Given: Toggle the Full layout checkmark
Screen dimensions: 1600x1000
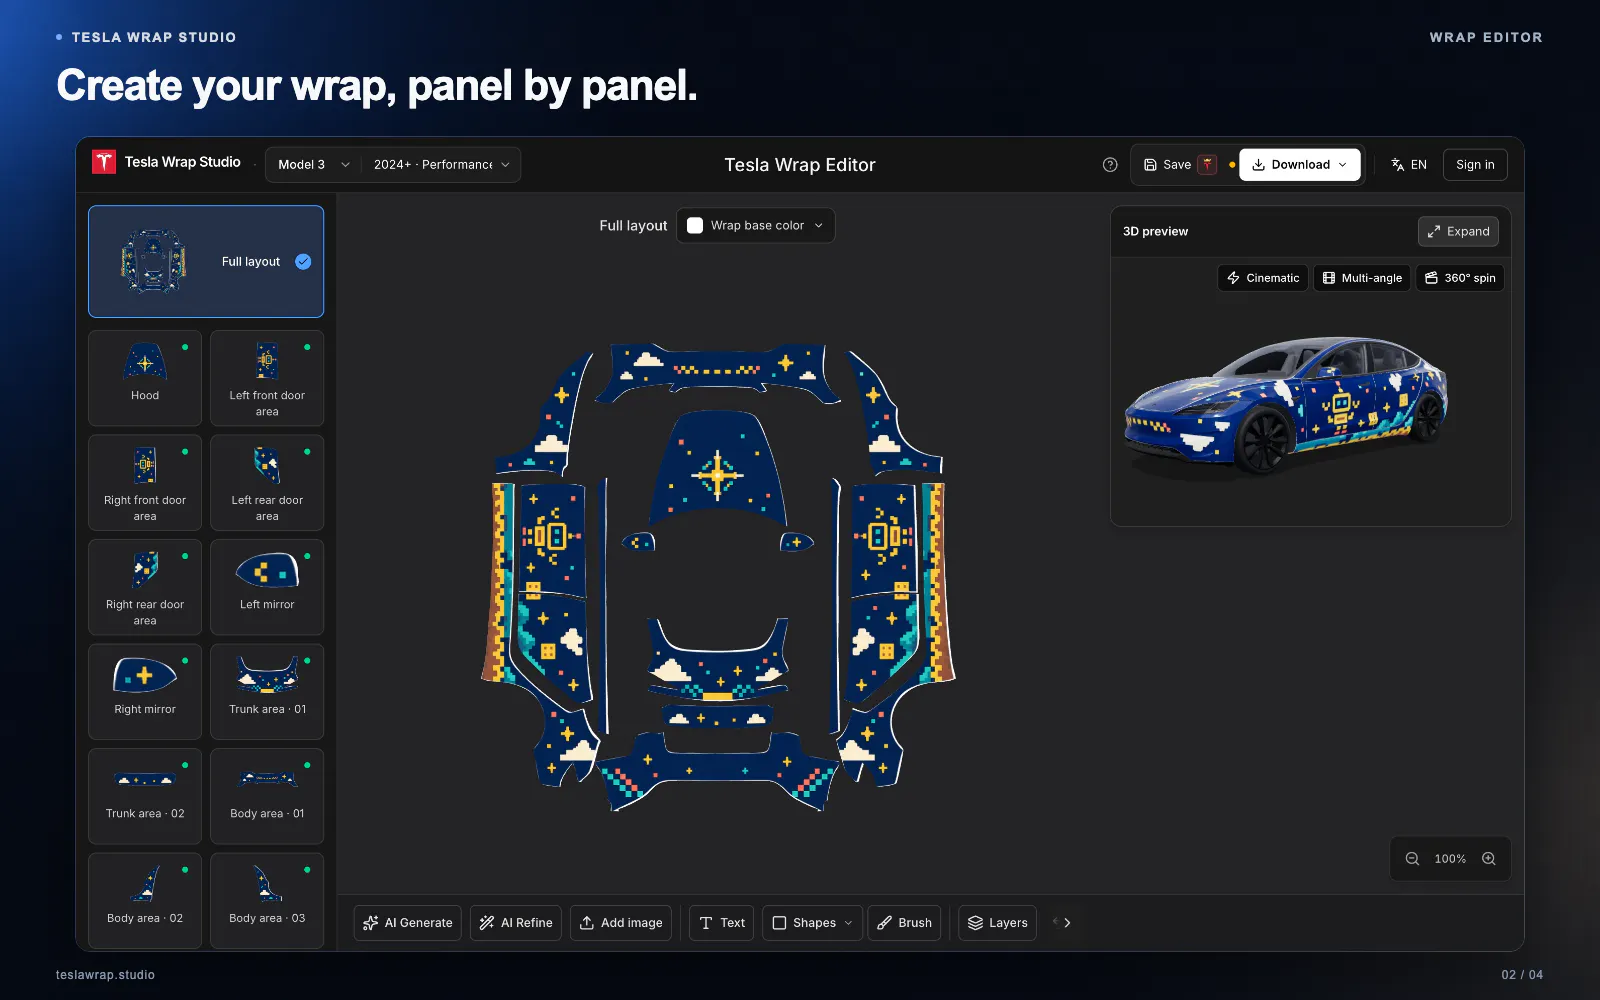Looking at the screenshot, I should [x=303, y=262].
